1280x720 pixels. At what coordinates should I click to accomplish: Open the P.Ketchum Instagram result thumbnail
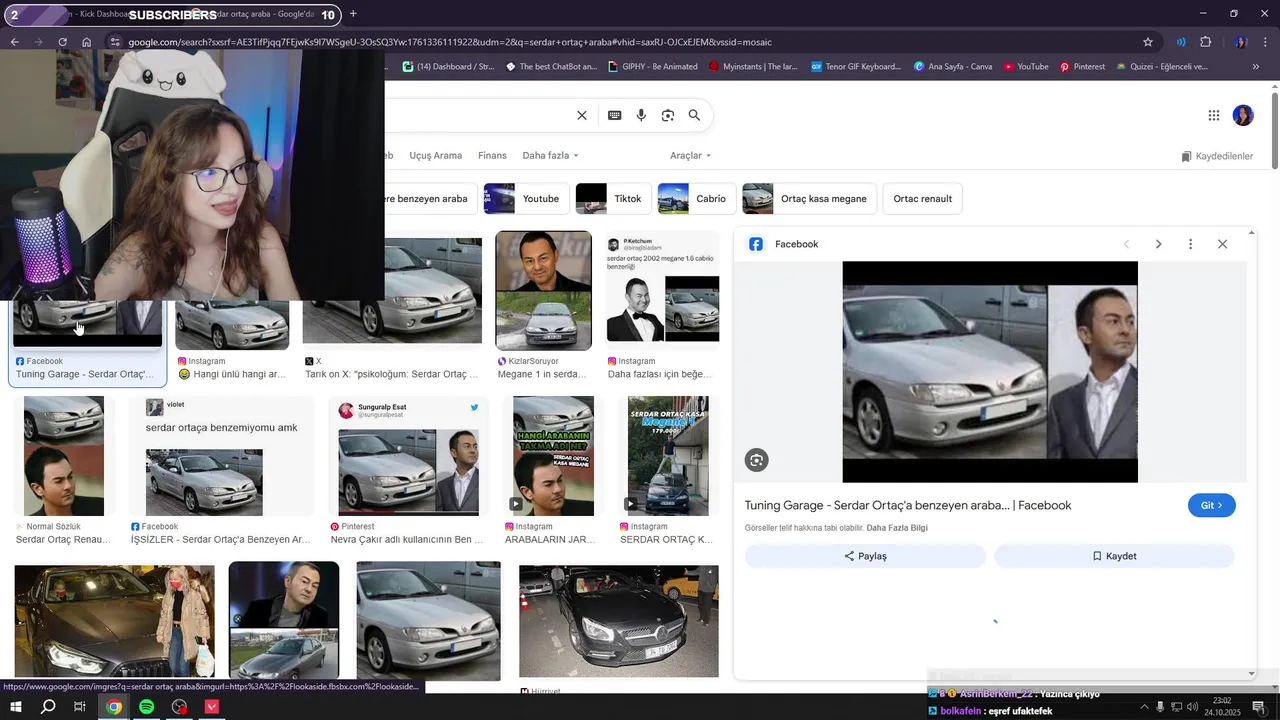[662, 291]
